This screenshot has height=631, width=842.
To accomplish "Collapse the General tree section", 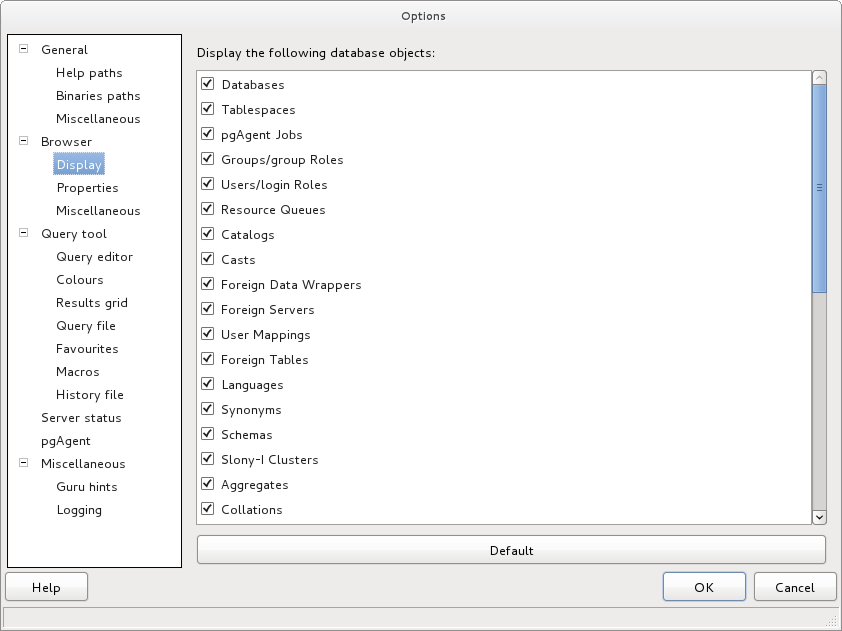I will 24,49.
